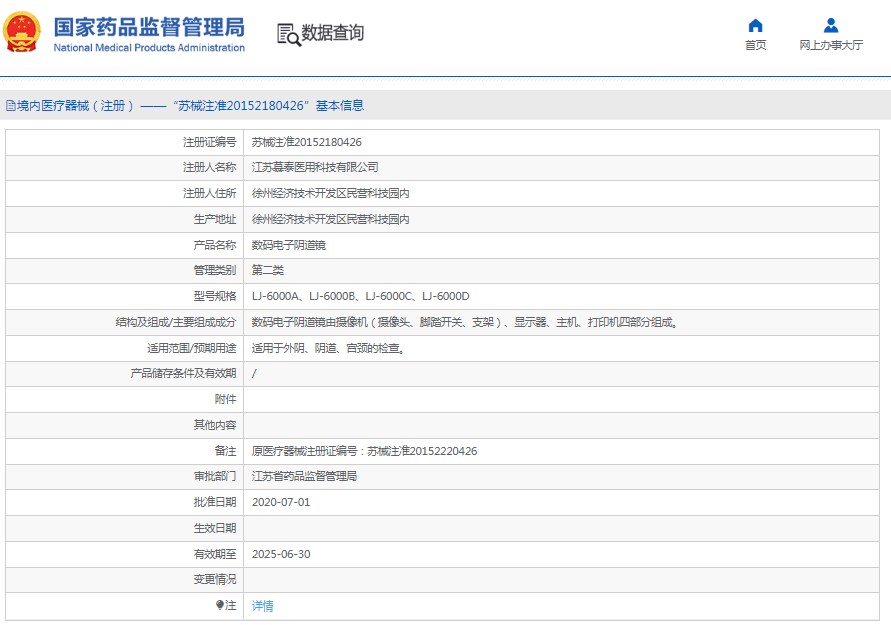Click the 生产地址 address value
This screenshot has height=625, width=891.
330,219
